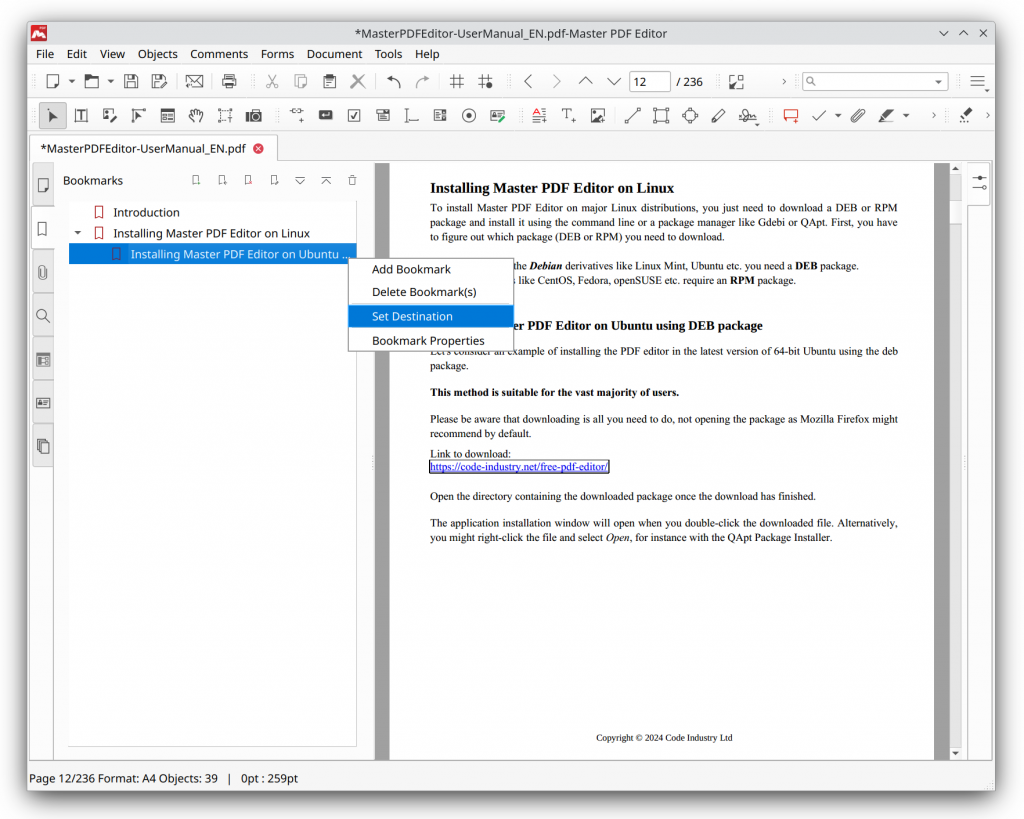Toggle snap to grid in the toolbar
This screenshot has height=819, width=1024.
point(486,80)
